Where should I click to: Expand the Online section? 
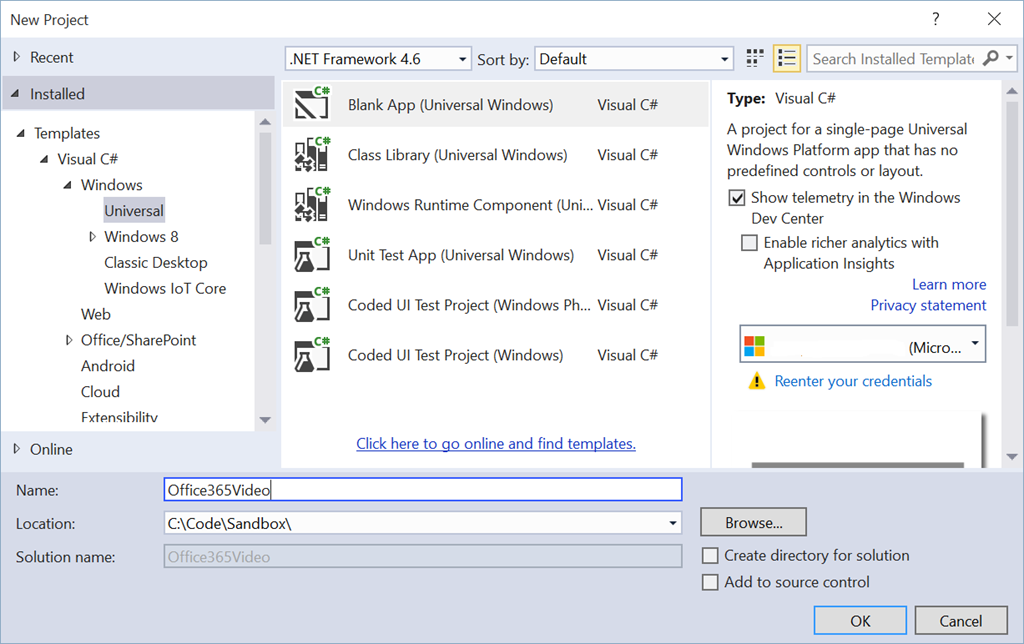pyautogui.click(x=17, y=449)
